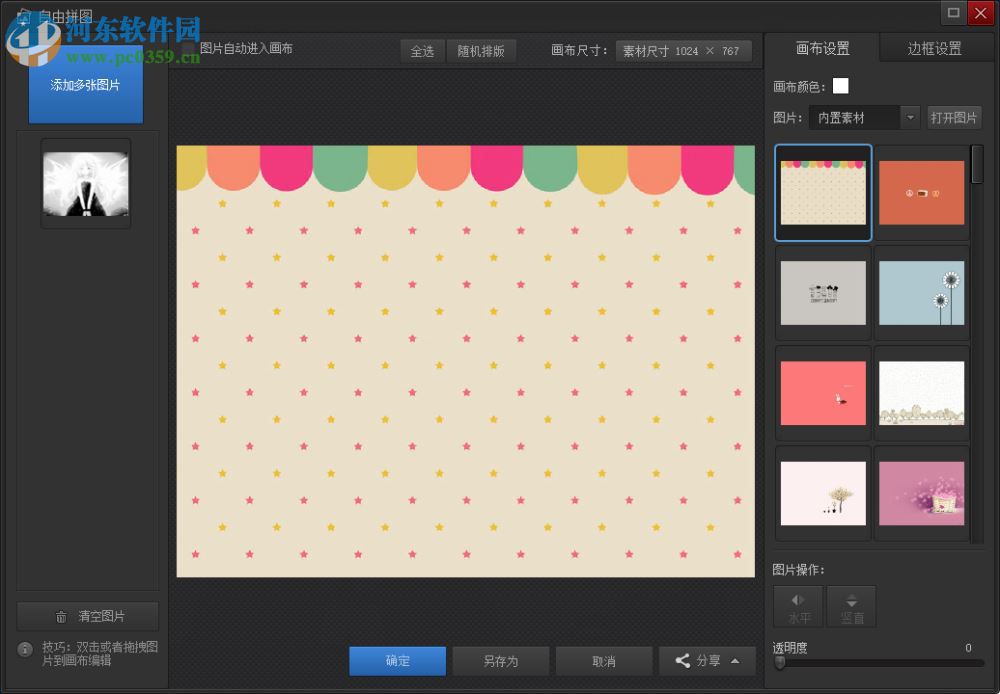Select the uploaded photo thumbnail in left panel
Viewport: 1000px width, 694px height.
click(85, 183)
